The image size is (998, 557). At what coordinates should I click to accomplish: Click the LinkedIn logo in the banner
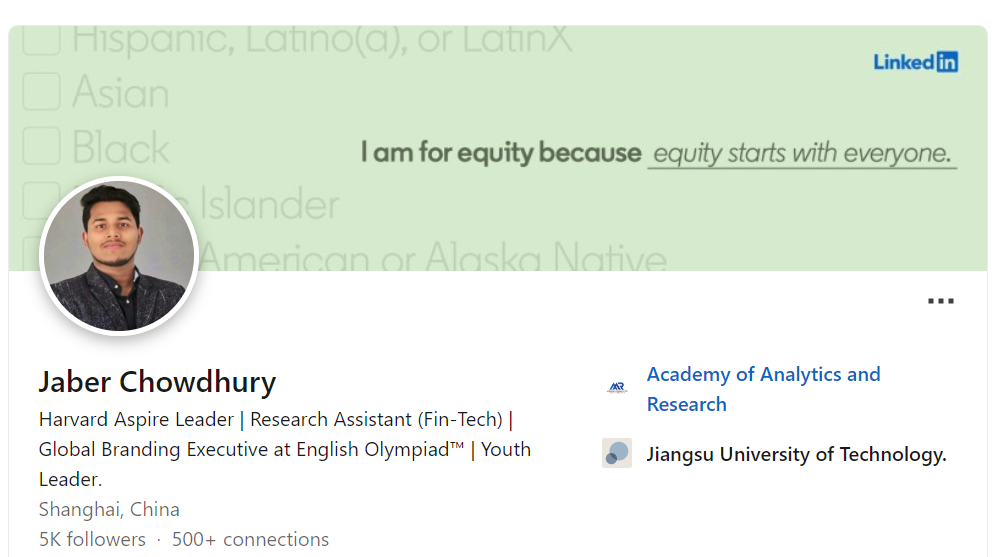tap(915, 62)
